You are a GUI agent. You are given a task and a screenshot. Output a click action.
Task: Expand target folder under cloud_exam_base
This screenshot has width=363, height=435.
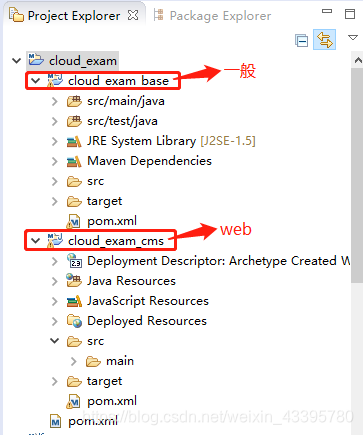point(55,201)
